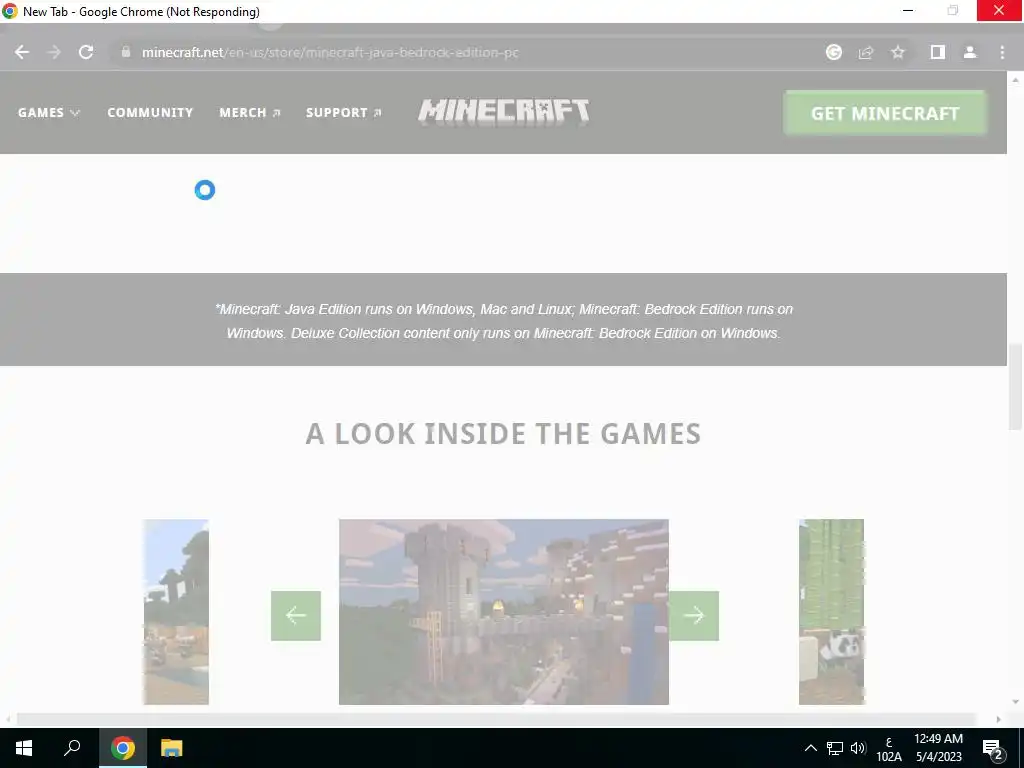
Task: Click the Chrome taskbar icon
Action: (123, 748)
